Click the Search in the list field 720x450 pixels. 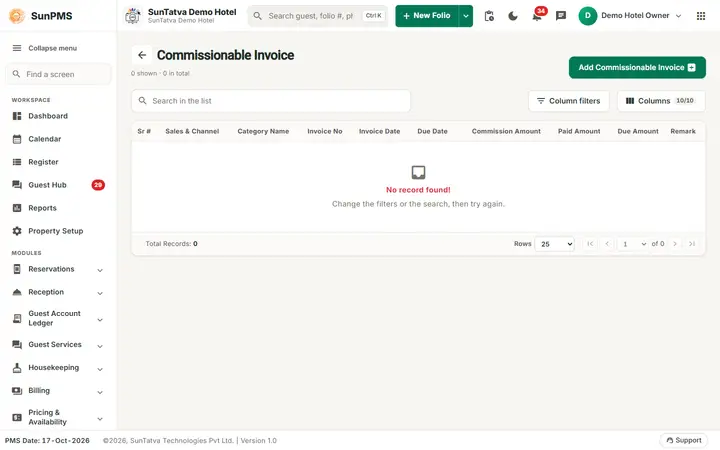point(271,101)
